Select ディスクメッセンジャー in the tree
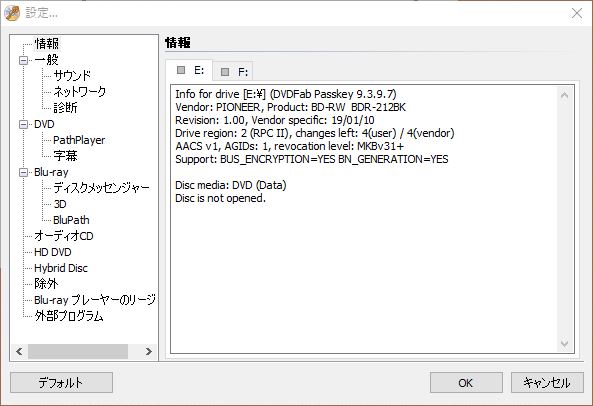The width and height of the screenshot is (593, 406). pyautogui.click(x=101, y=188)
